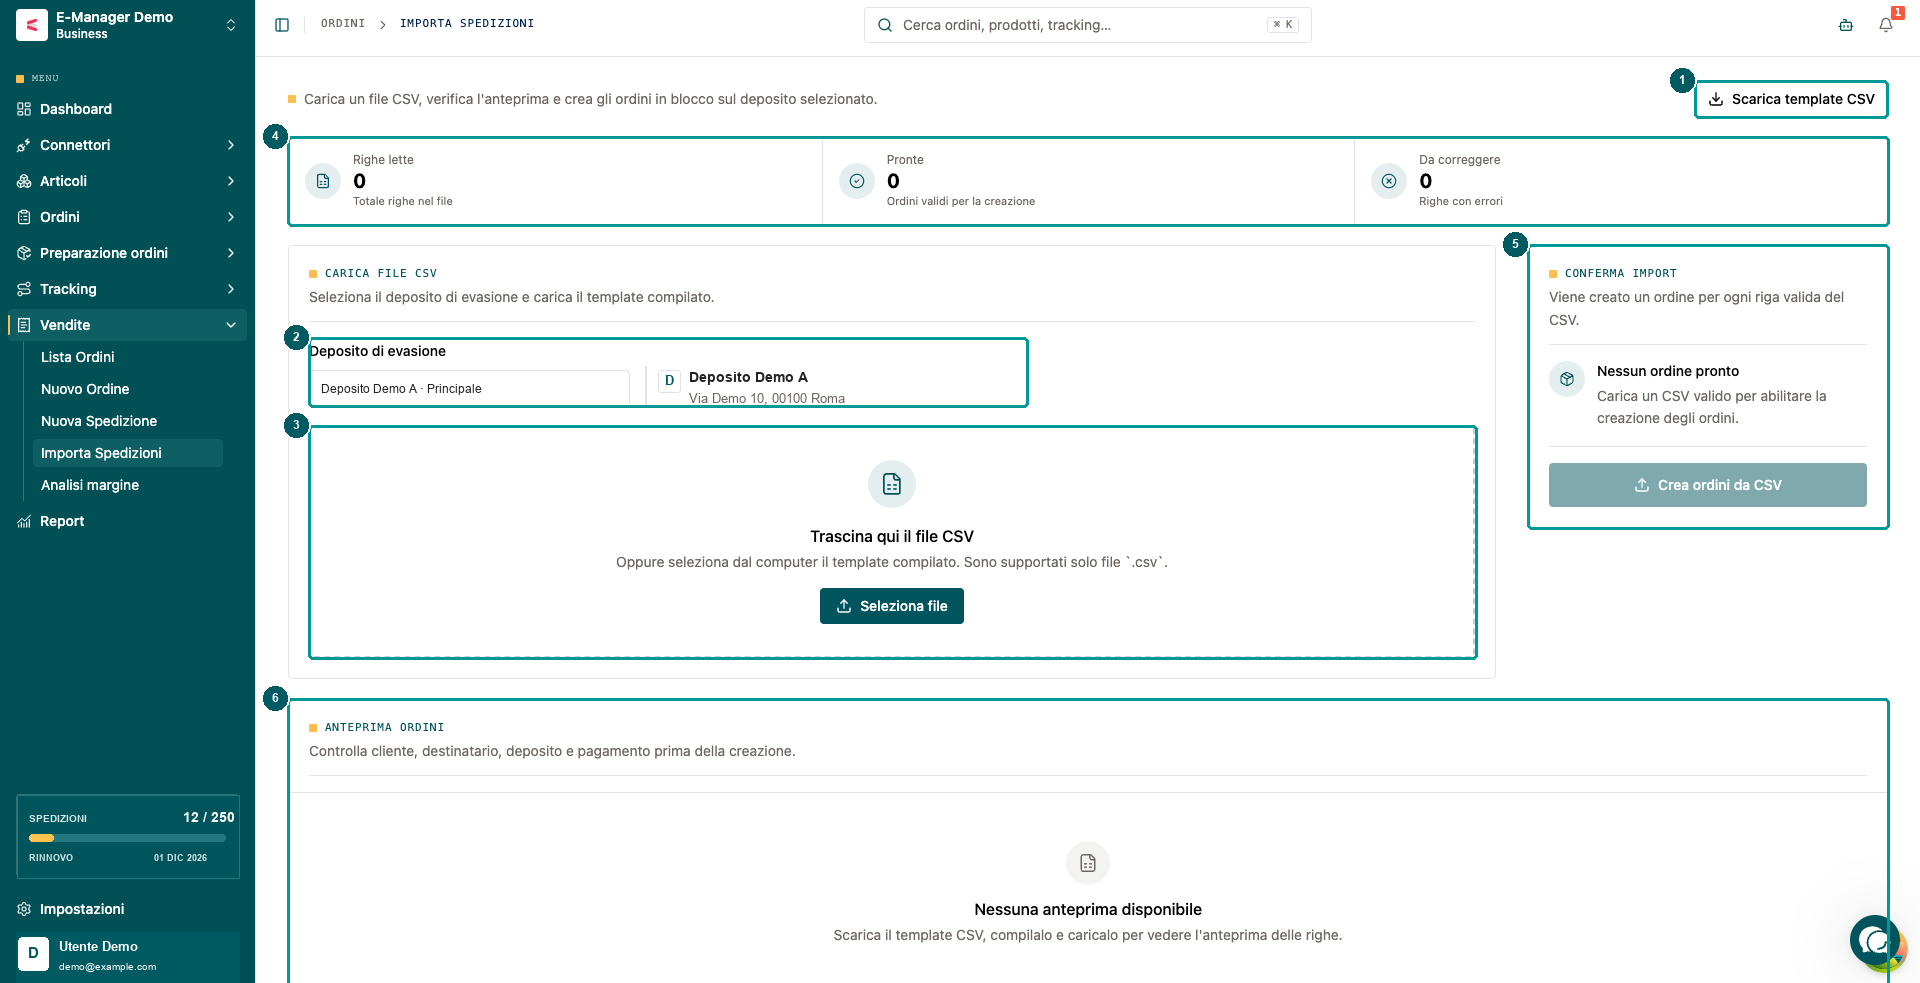Open the workspace switcher chevrons
Image resolution: width=1920 pixels, height=983 pixels.
point(231,25)
